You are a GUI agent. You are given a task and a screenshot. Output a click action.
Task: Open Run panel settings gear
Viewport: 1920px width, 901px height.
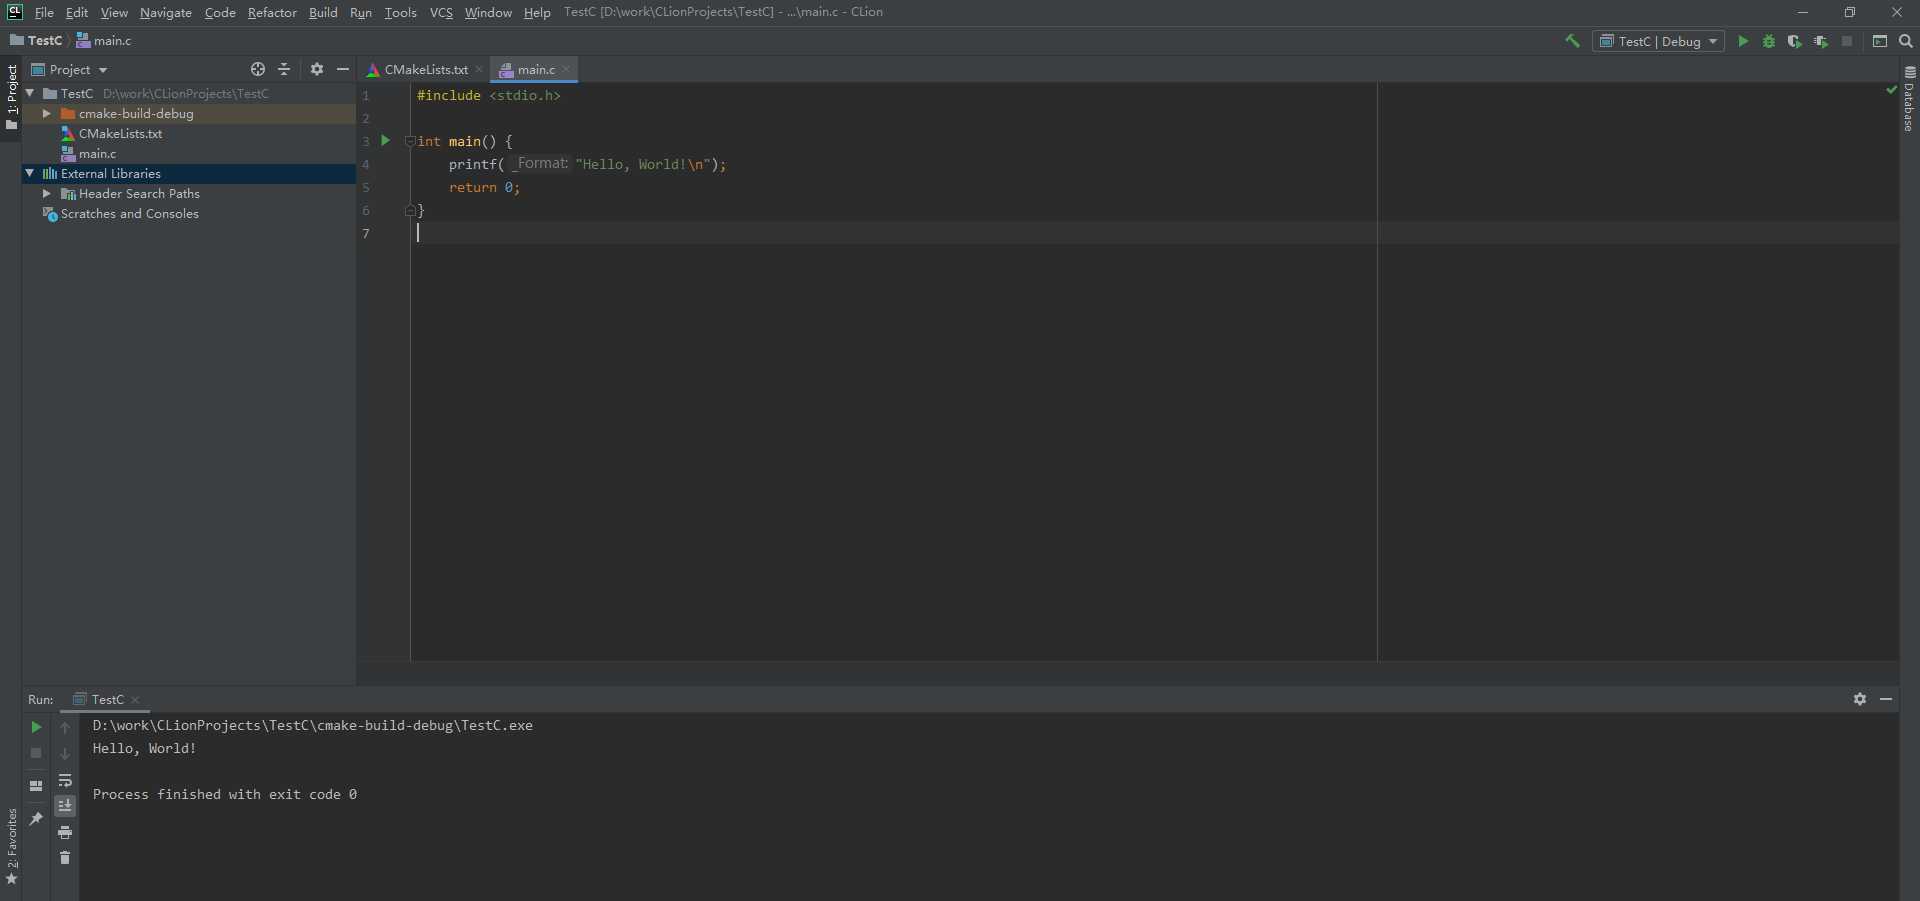[x=1860, y=699]
